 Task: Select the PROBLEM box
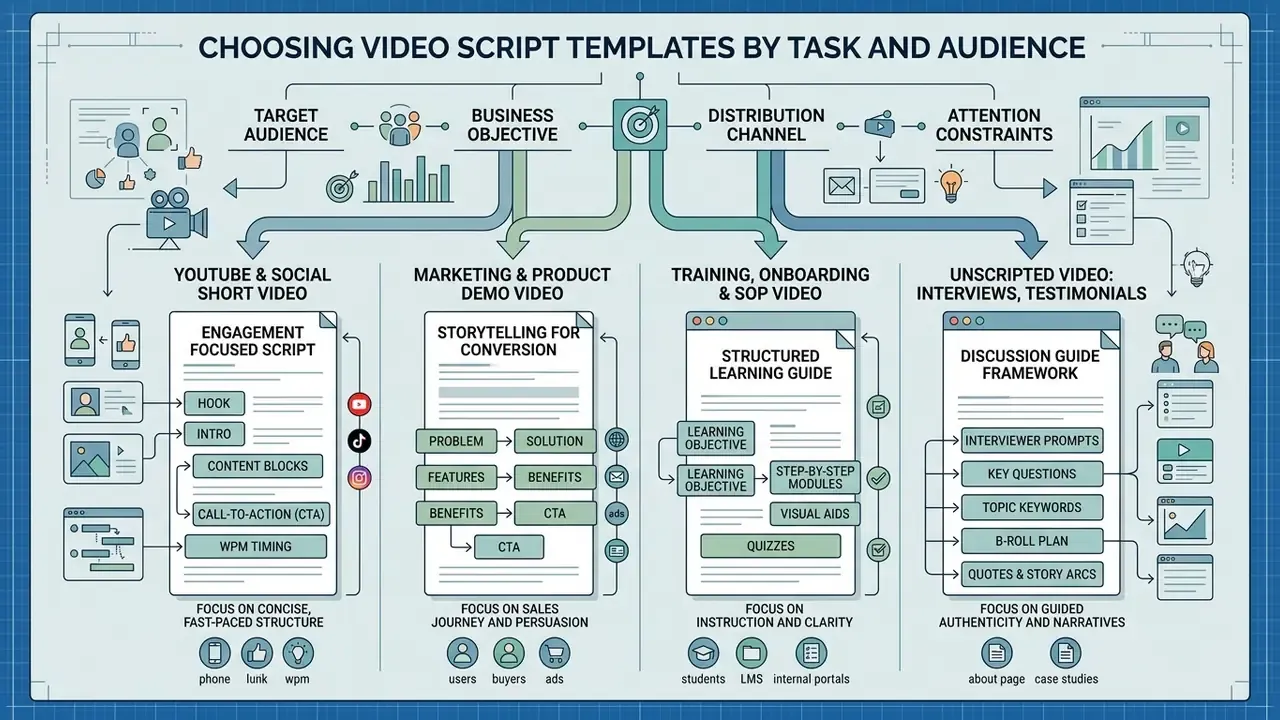point(455,441)
